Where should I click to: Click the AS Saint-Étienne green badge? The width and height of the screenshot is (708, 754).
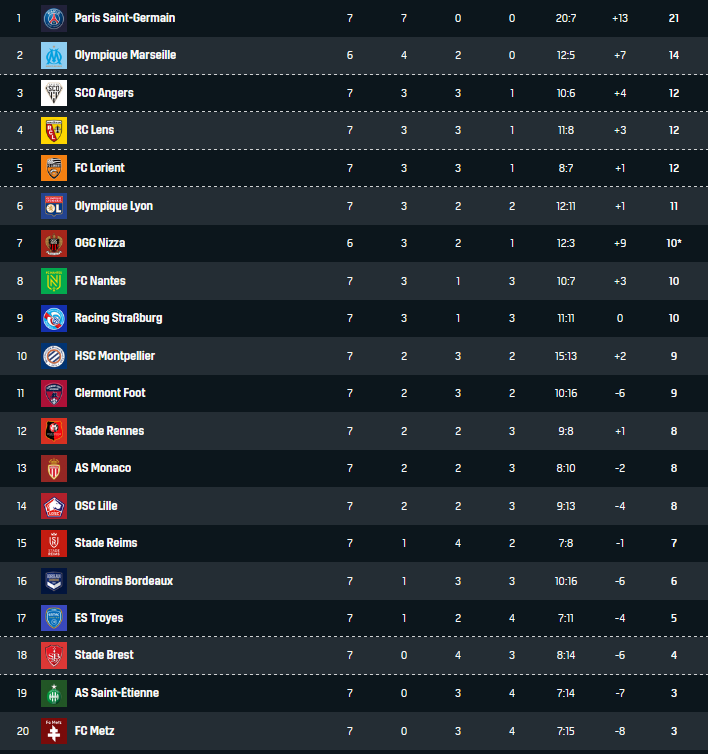(53, 693)
